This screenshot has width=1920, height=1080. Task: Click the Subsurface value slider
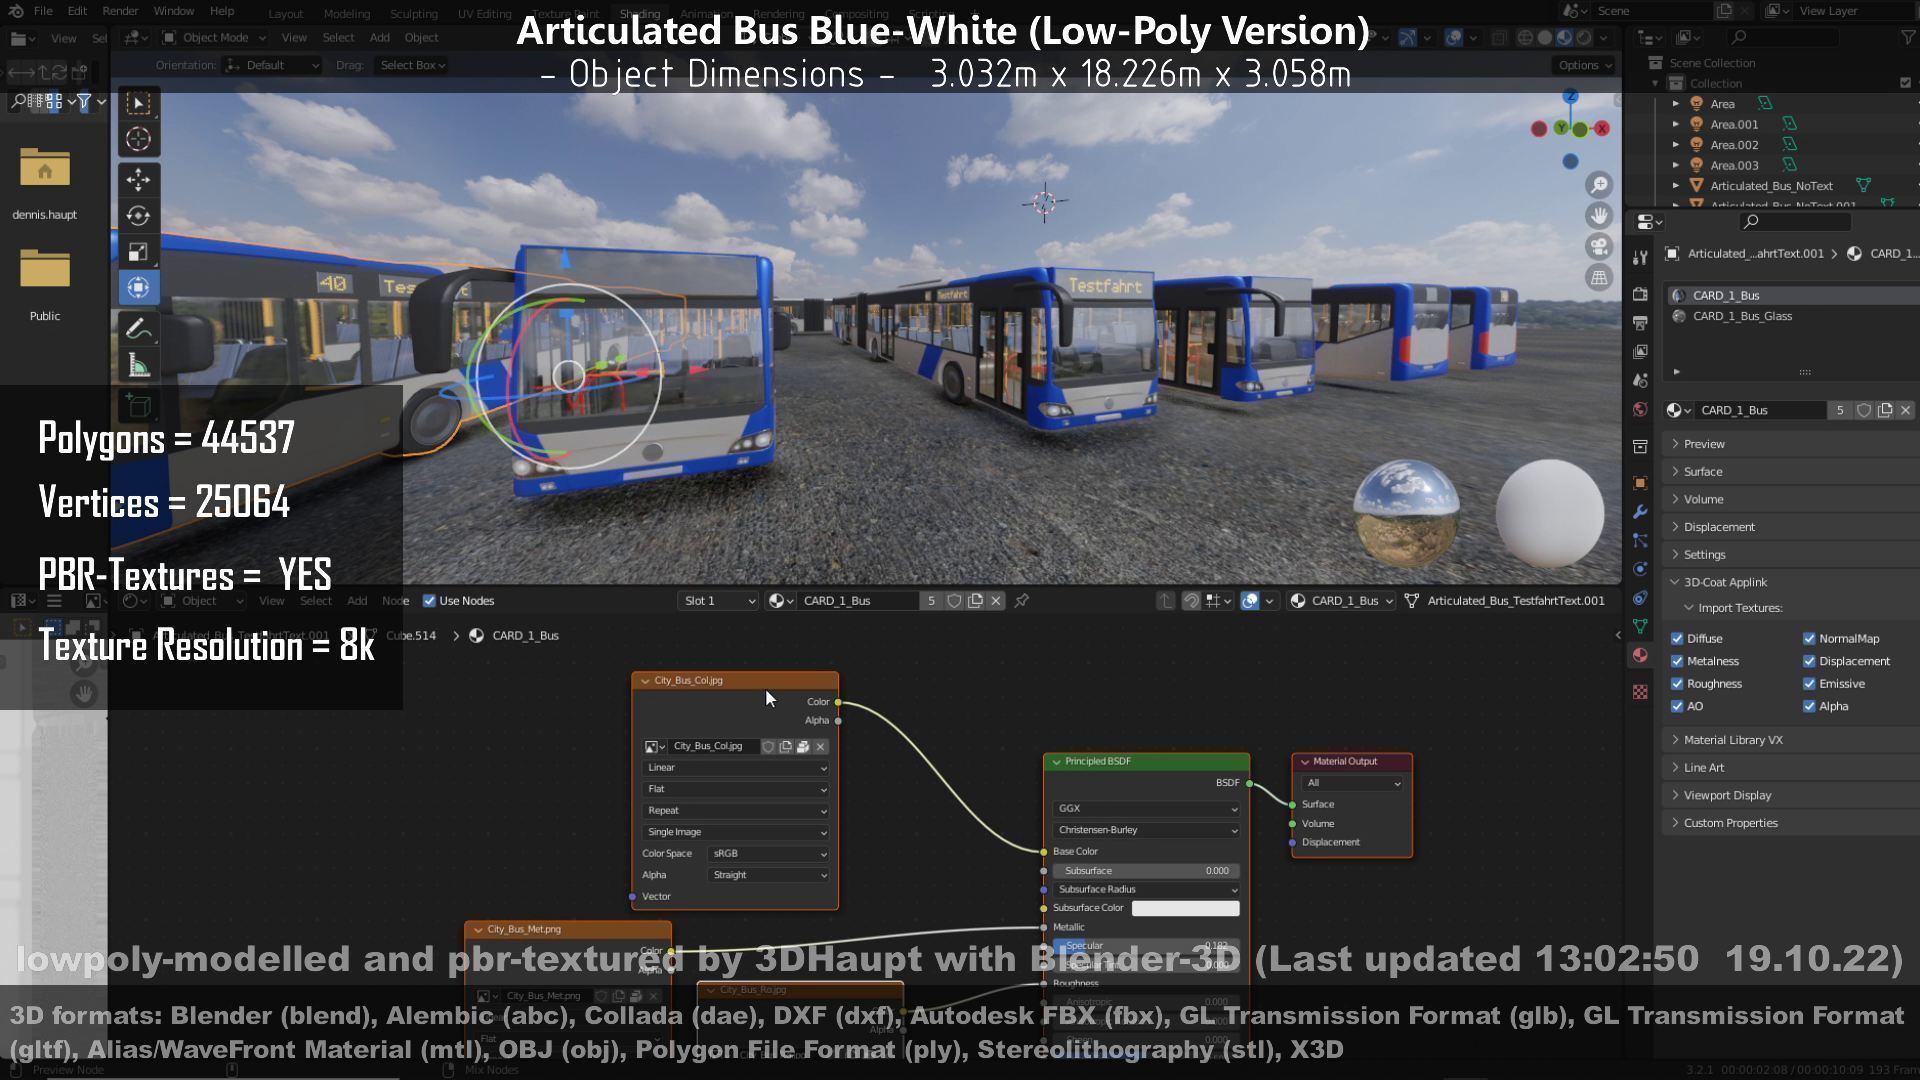coord(1147,871)
